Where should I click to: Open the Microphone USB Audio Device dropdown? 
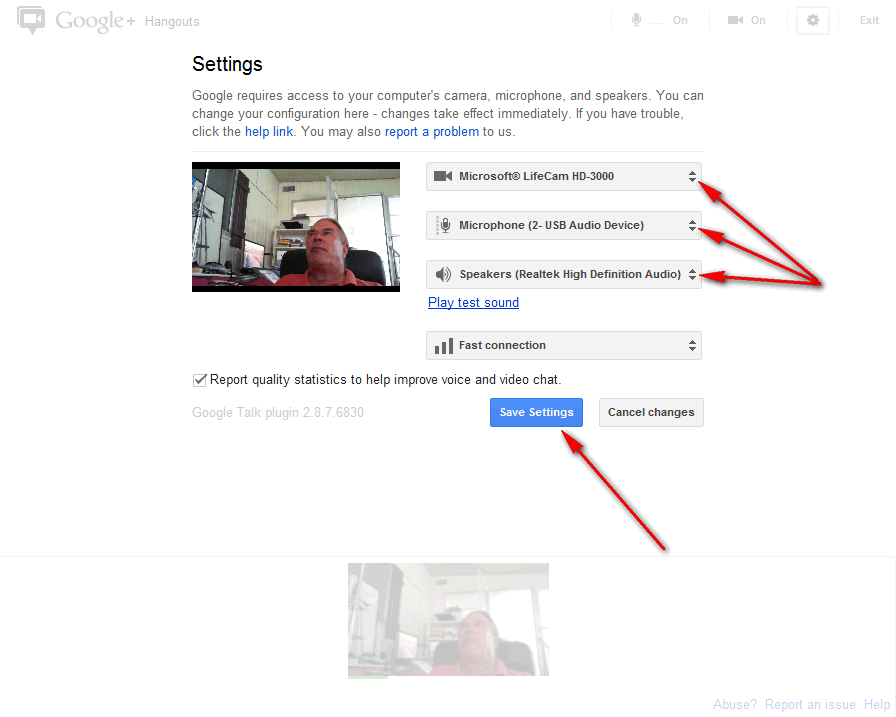[564, 226]
